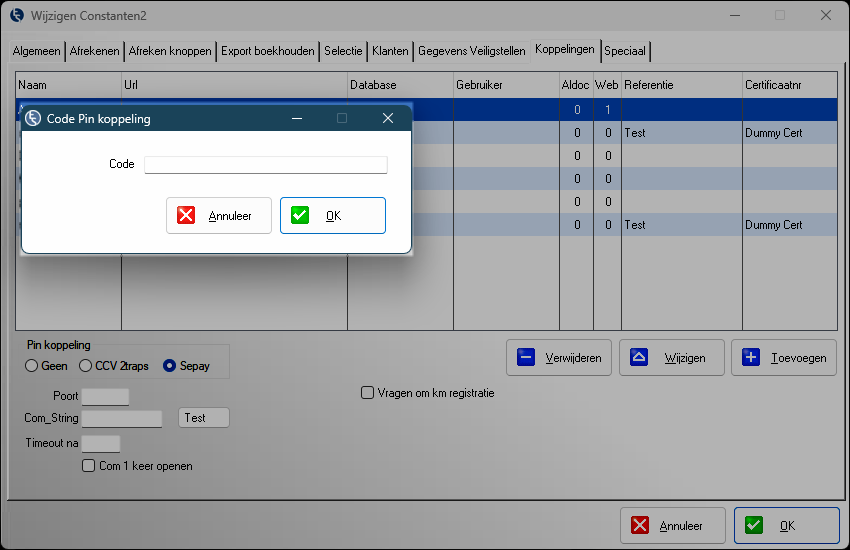Screen dimensions: 850x550
Task: Select the Geen pin koppeling option
Action: point(32,366)
